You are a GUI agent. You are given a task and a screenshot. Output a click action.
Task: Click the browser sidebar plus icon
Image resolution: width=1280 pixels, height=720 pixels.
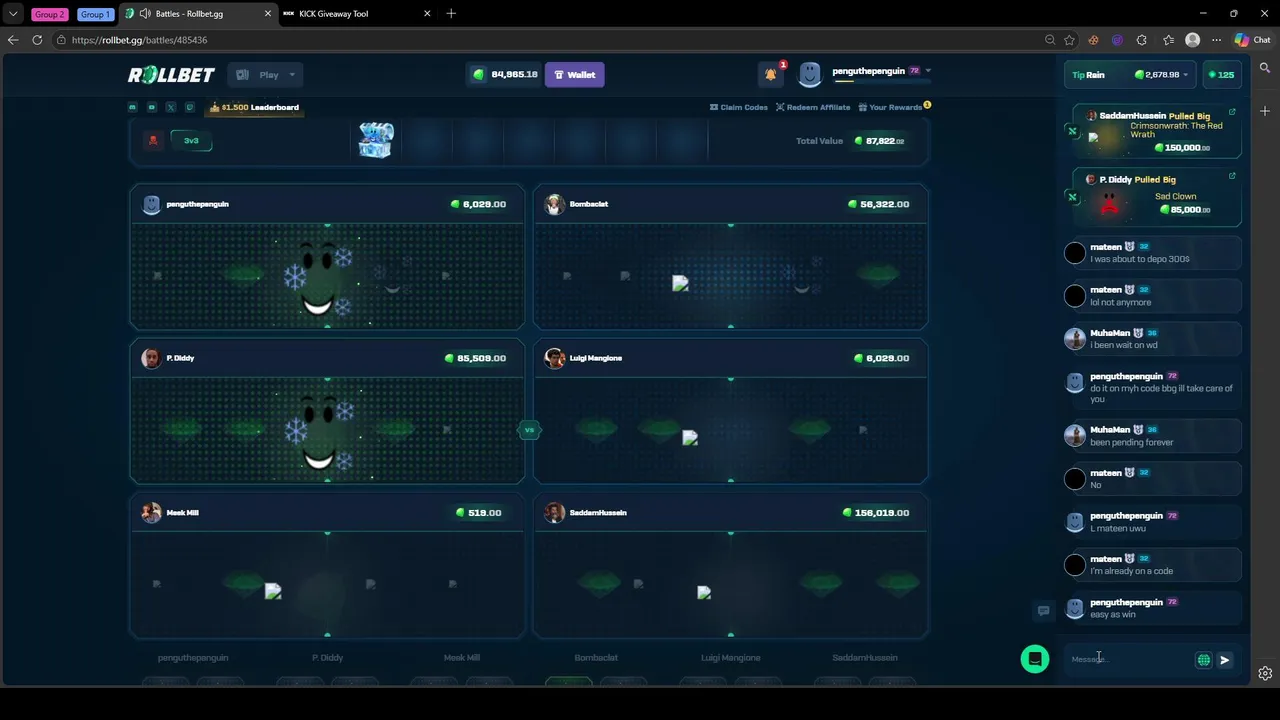[x=1265, y=111]
